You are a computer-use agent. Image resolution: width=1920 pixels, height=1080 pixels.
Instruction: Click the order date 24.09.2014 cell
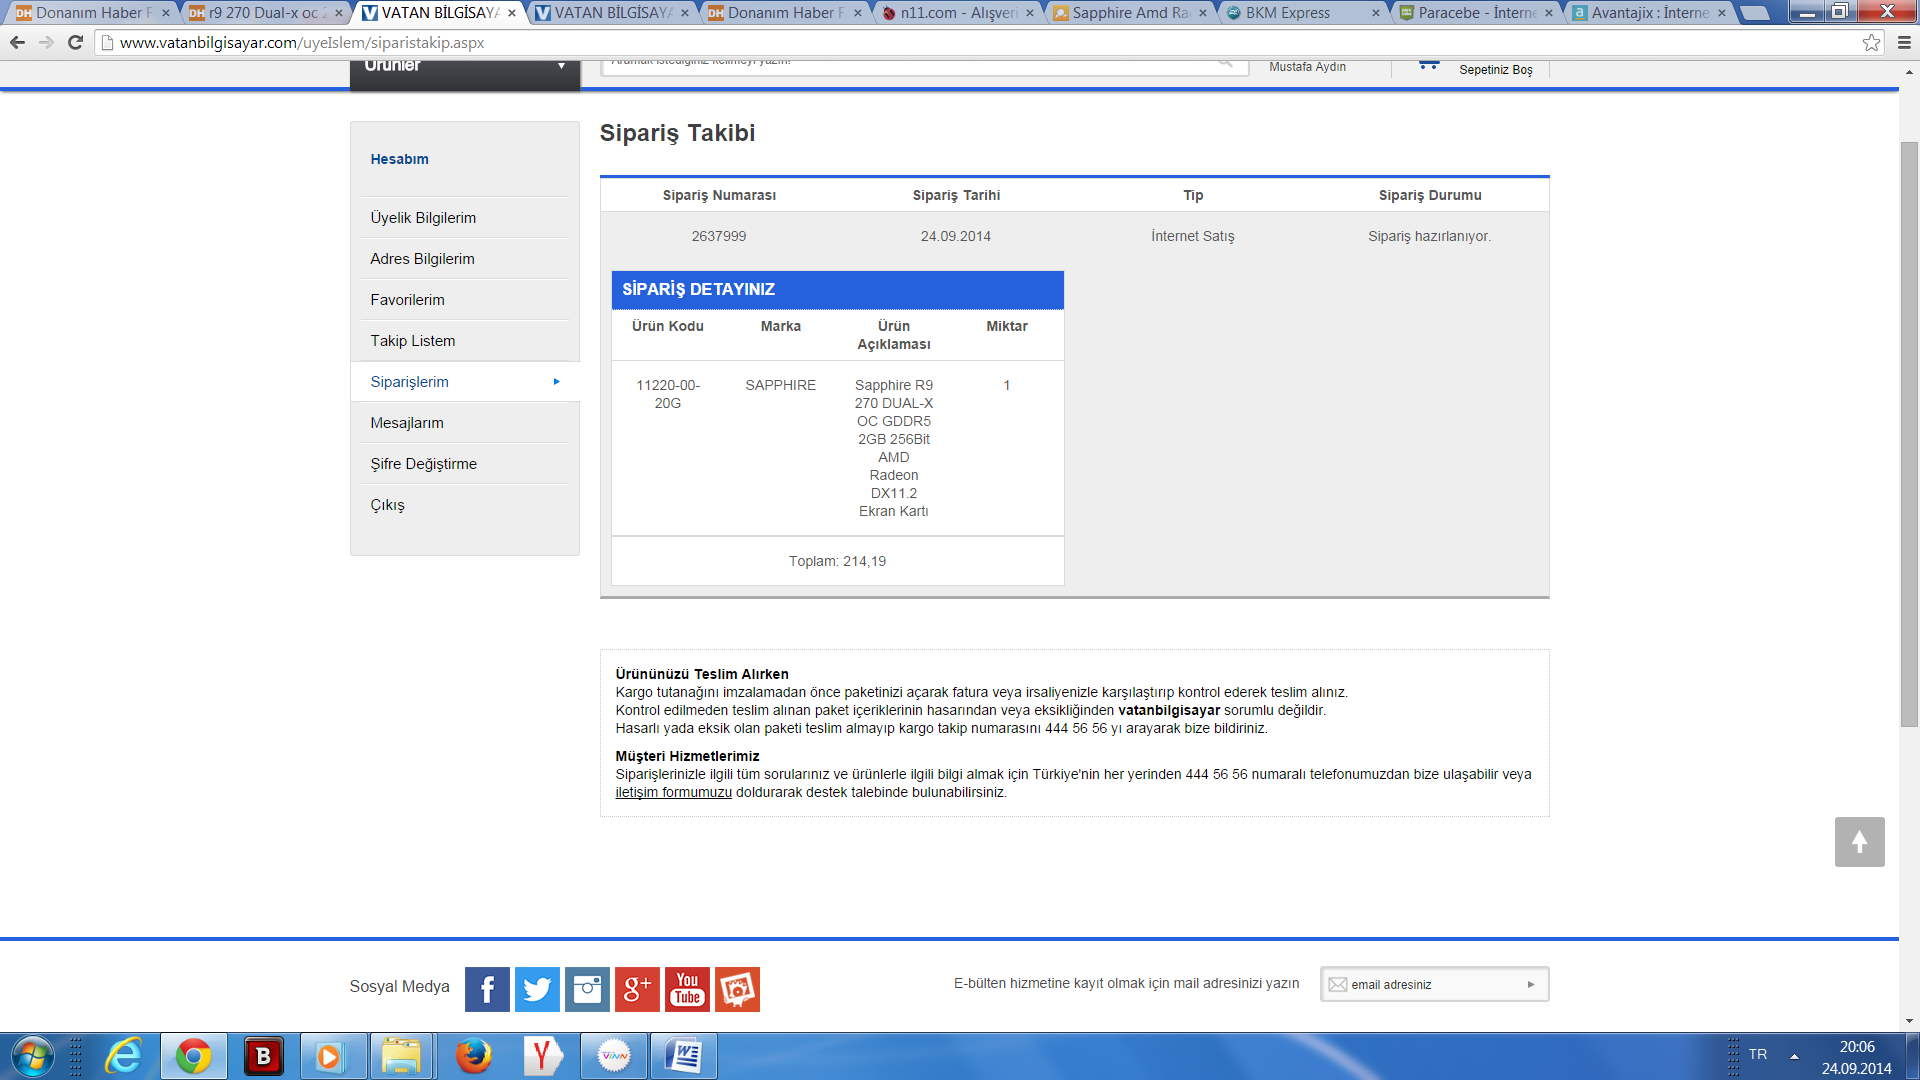tap(955, 236)
